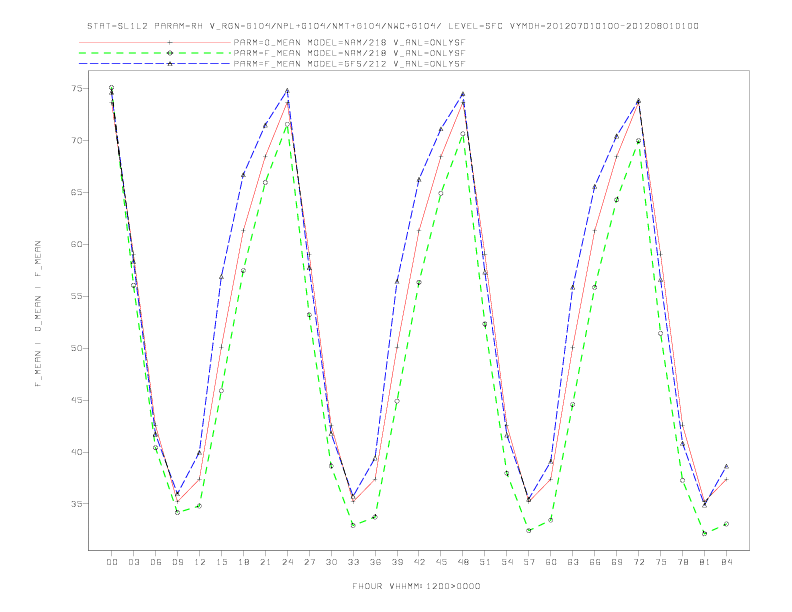Click x-axis tick label 51
This screenshot has width=792, height=612.
click(485, 562)
